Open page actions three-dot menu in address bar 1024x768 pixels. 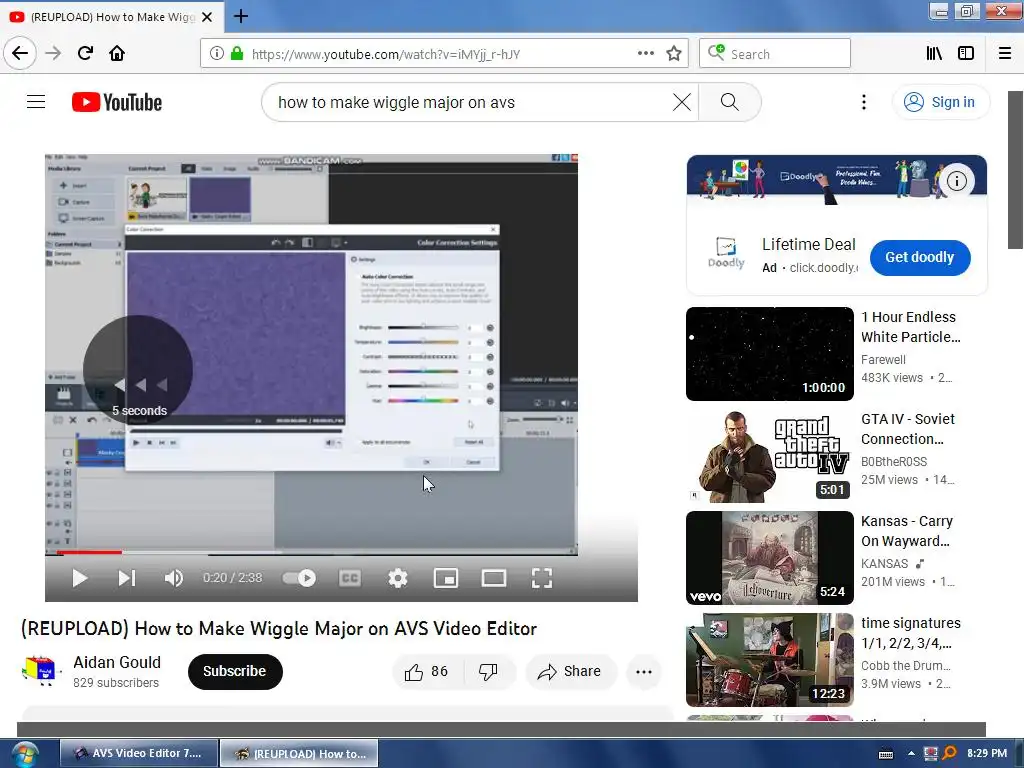[x=645, y=53]
